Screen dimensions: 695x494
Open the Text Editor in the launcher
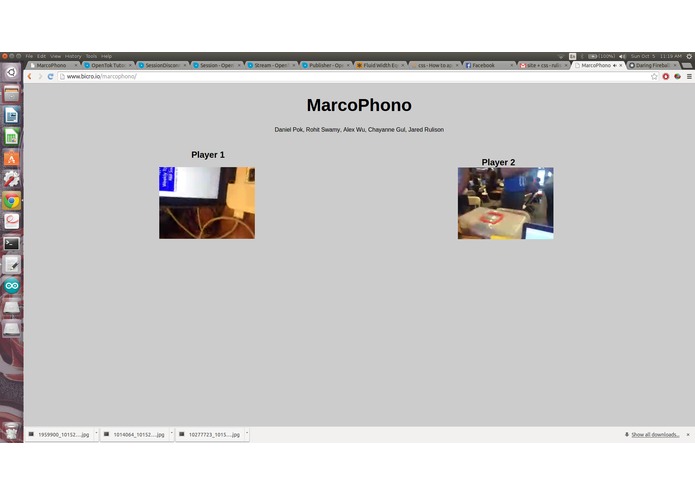[x=12, y=265]
